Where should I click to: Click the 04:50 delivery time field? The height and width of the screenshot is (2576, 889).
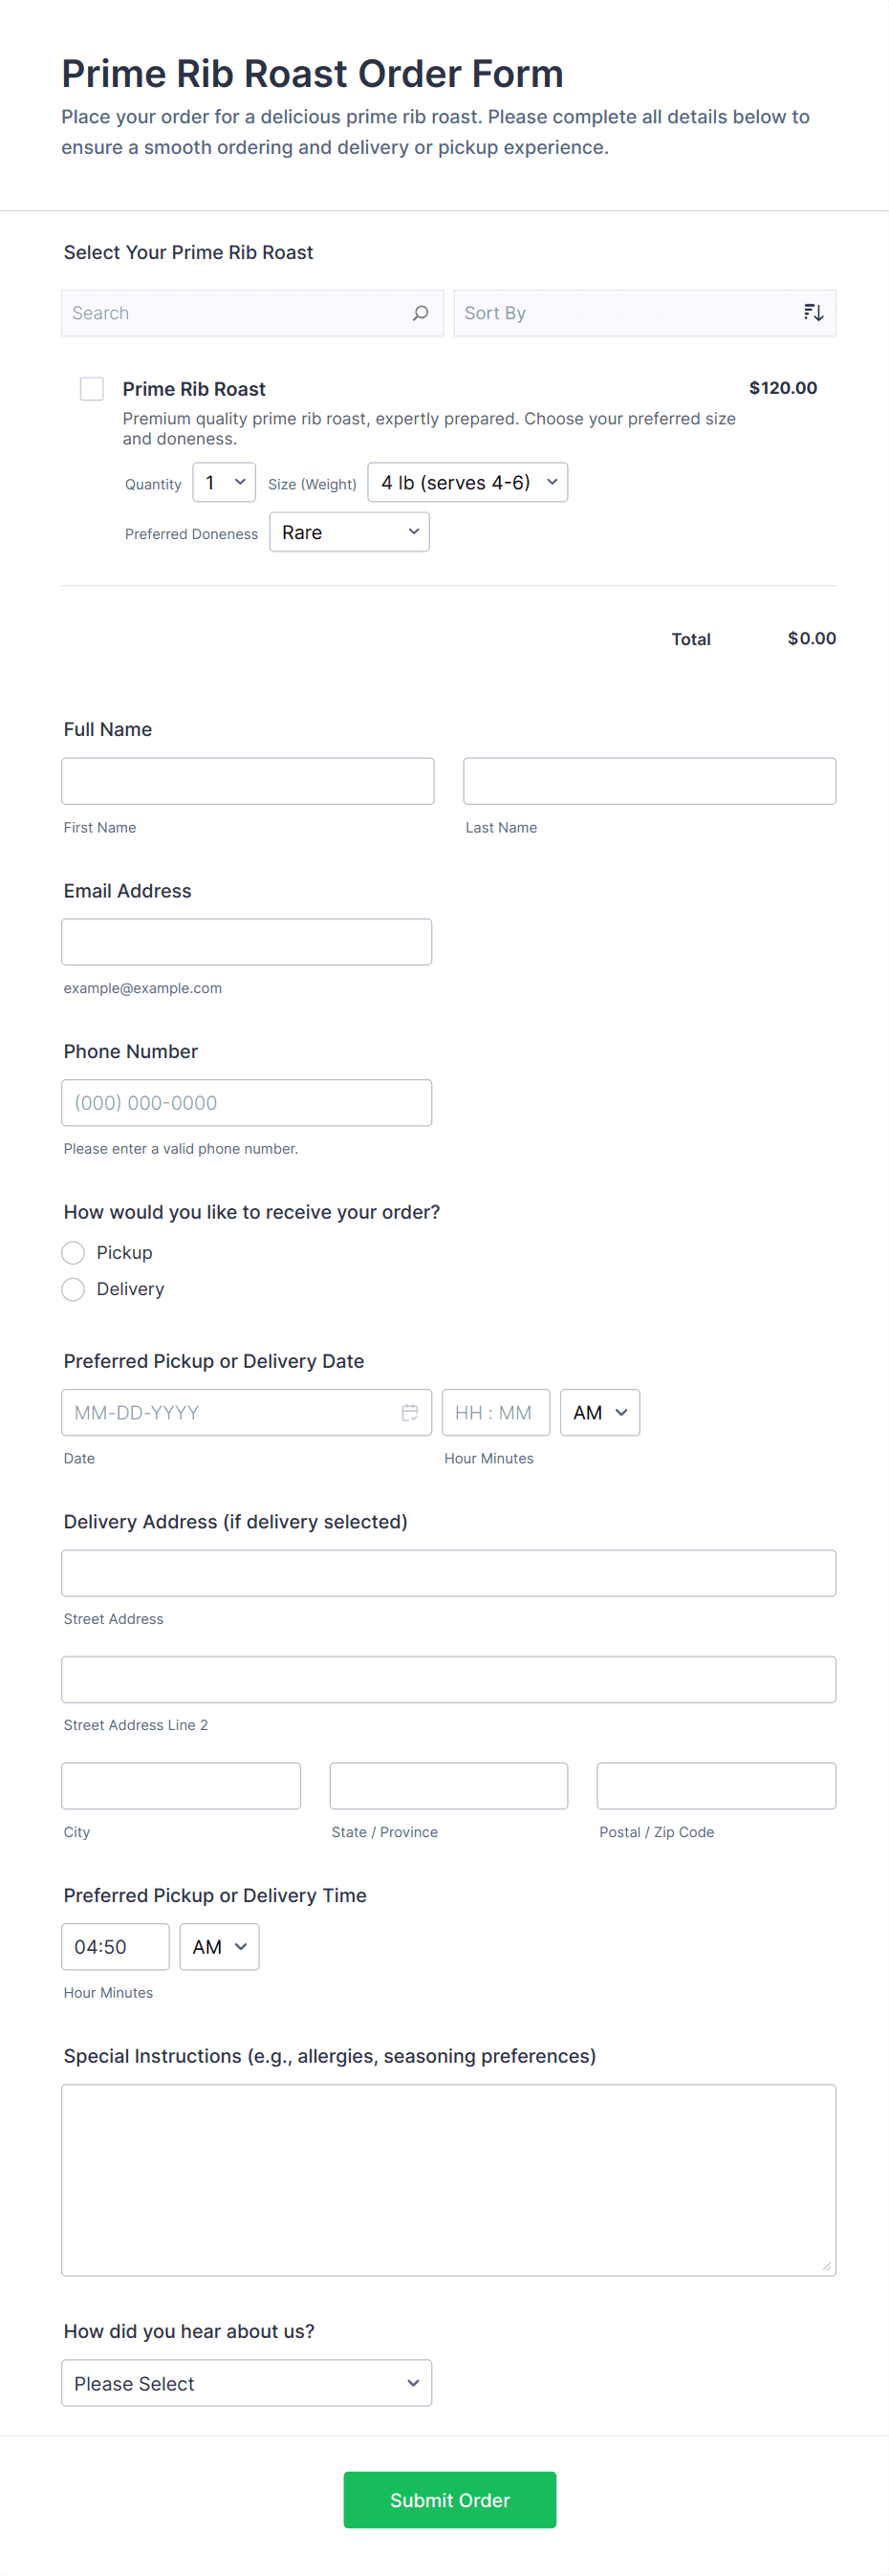(x=115, y=1946)
